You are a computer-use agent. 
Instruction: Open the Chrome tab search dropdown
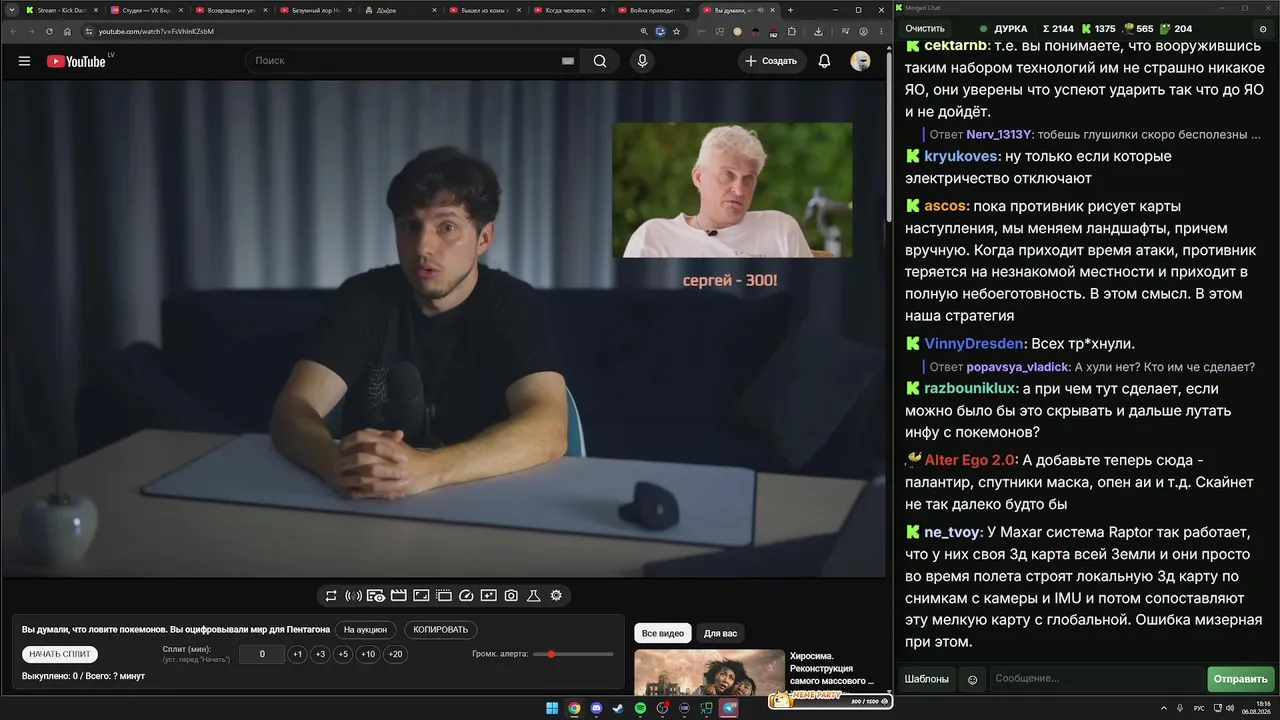point(10,10)
